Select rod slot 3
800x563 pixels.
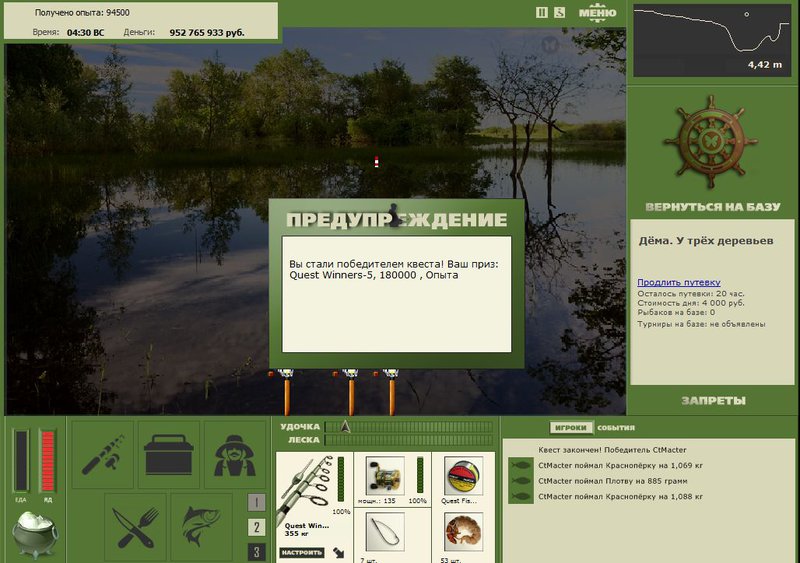[257, 552]
